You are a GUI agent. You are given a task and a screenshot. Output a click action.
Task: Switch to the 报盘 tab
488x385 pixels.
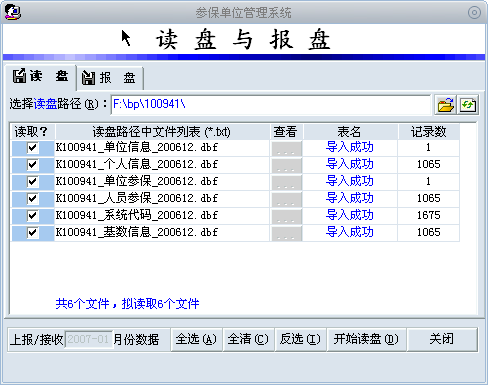(x=110, y=78)
